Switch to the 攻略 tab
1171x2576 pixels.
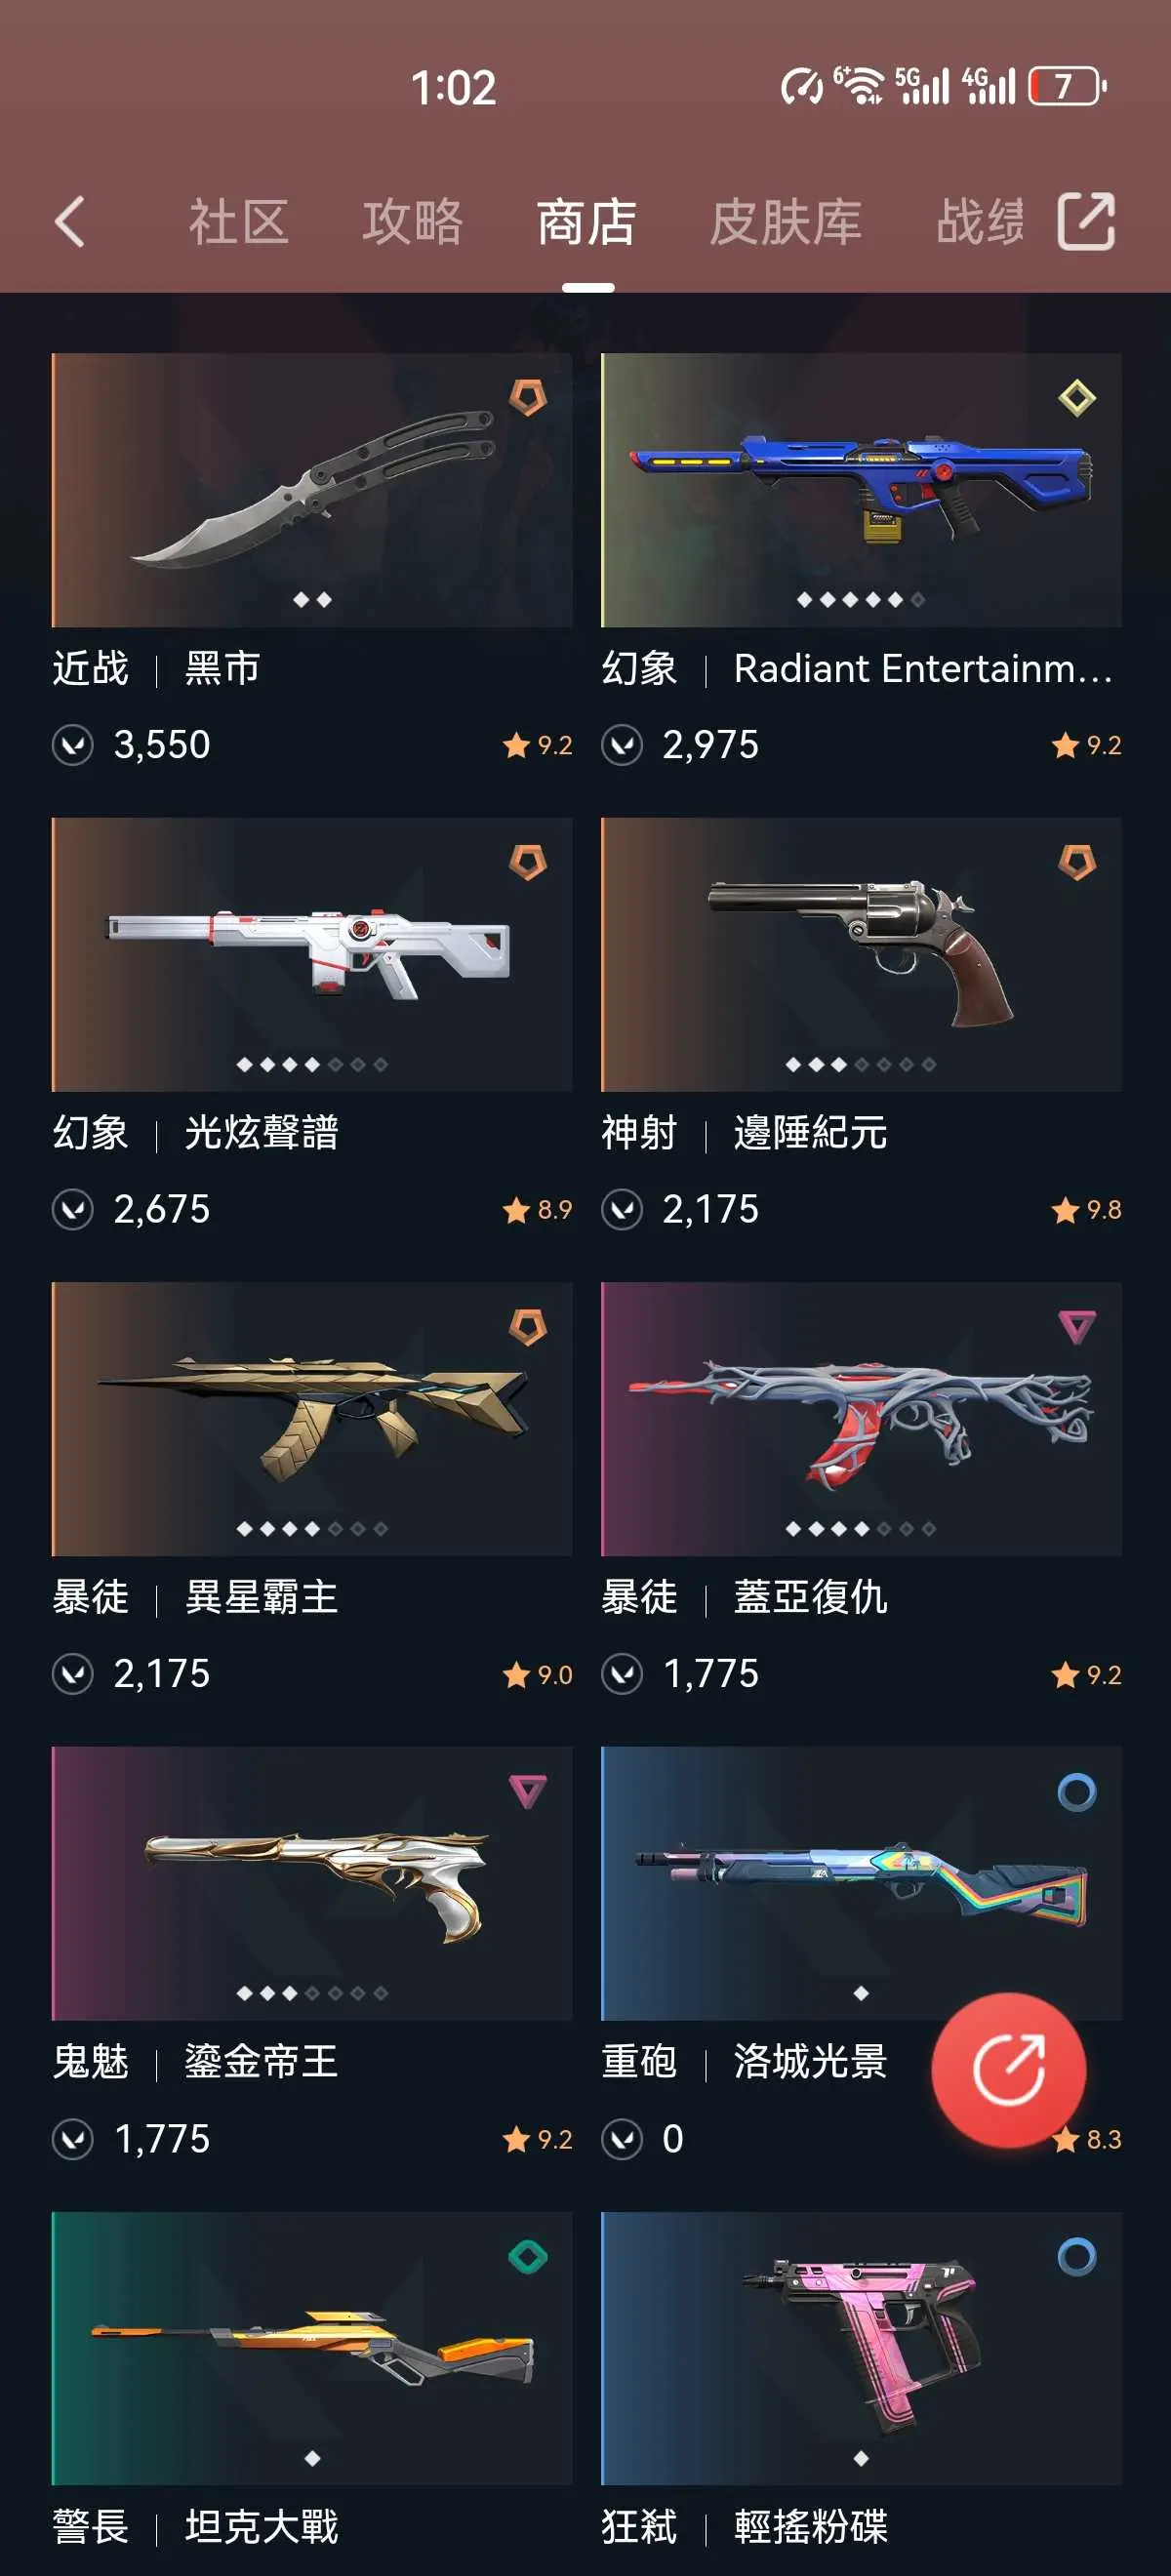413,221
